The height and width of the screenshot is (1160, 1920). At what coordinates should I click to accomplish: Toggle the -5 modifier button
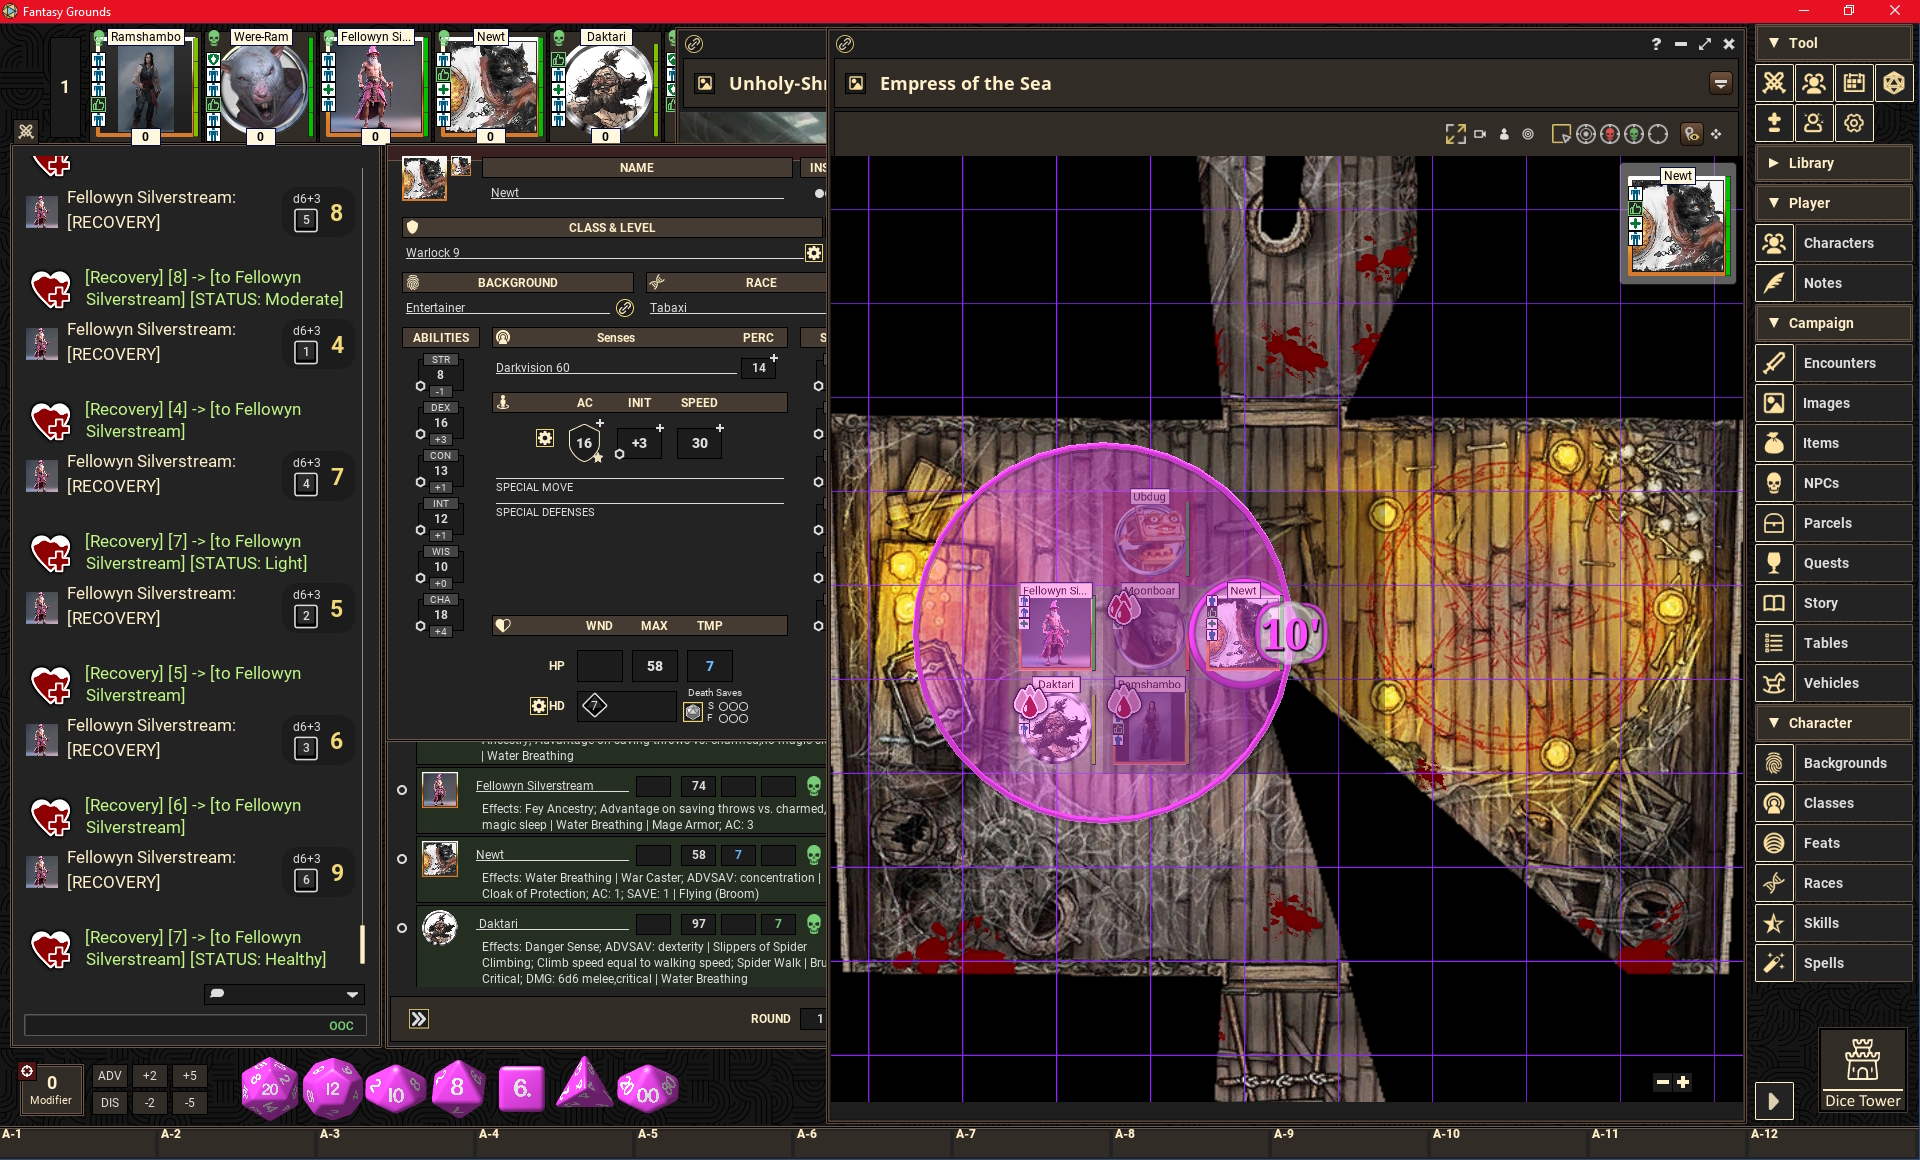coord(190,1103)
